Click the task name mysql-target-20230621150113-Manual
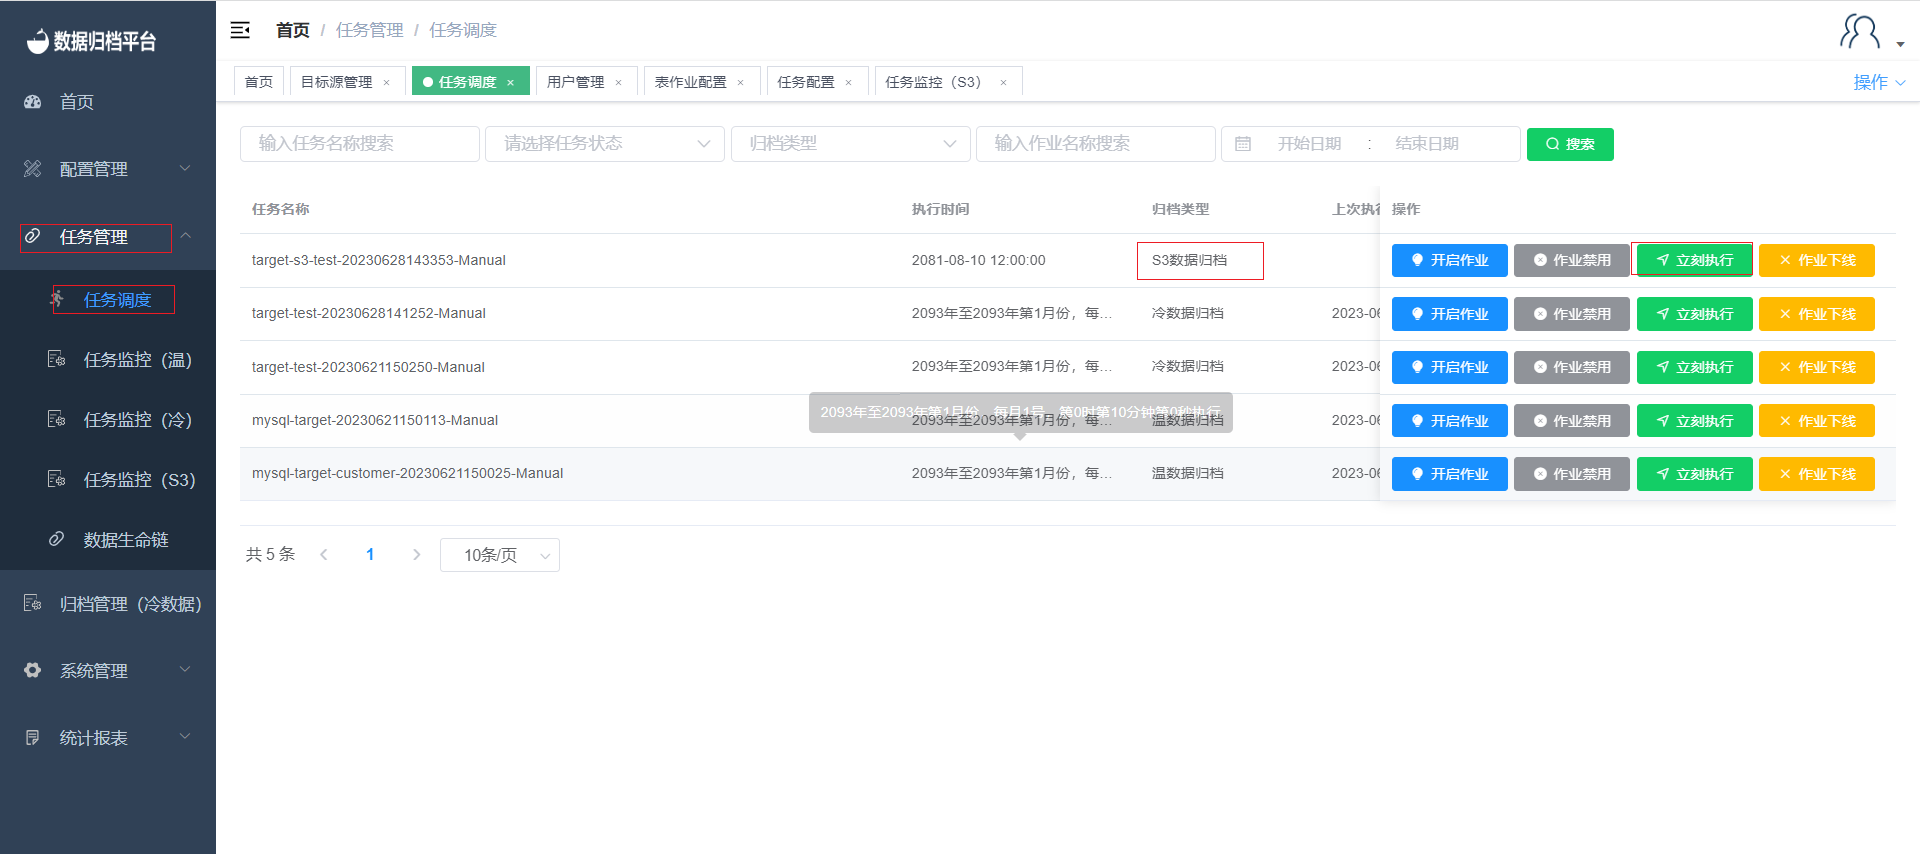This screenshot has height=854, width=1920. point(375,420)
